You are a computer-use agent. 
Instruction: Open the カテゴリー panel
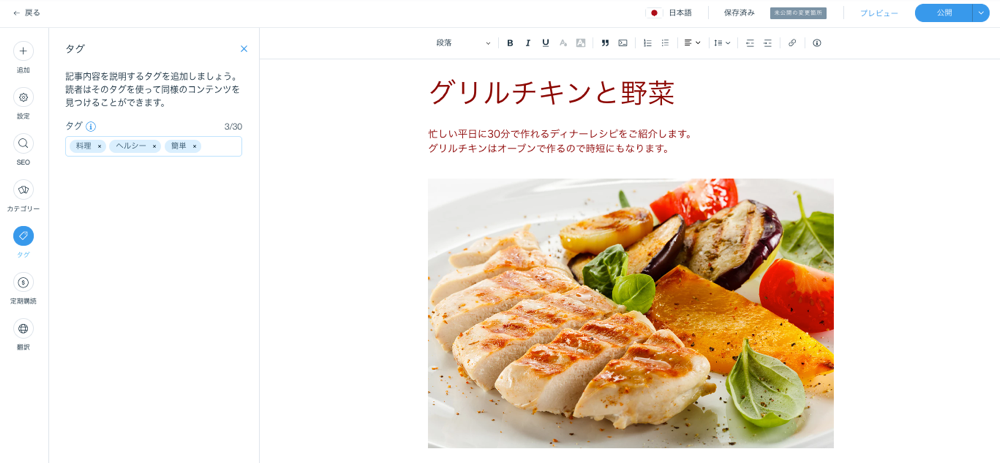click(x=24, y=195)
